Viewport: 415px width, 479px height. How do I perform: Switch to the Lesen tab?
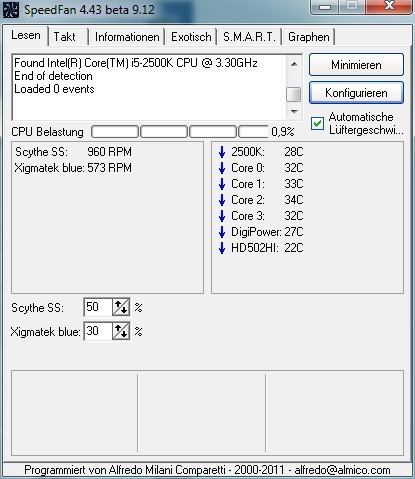[26, 35]
